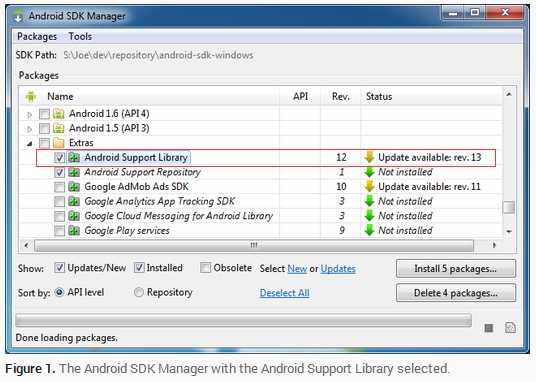Viewport: 536px width, 382px height.
Task: Check the Google Cloud Messaging for Android checkbox
Action: point(59,216)
